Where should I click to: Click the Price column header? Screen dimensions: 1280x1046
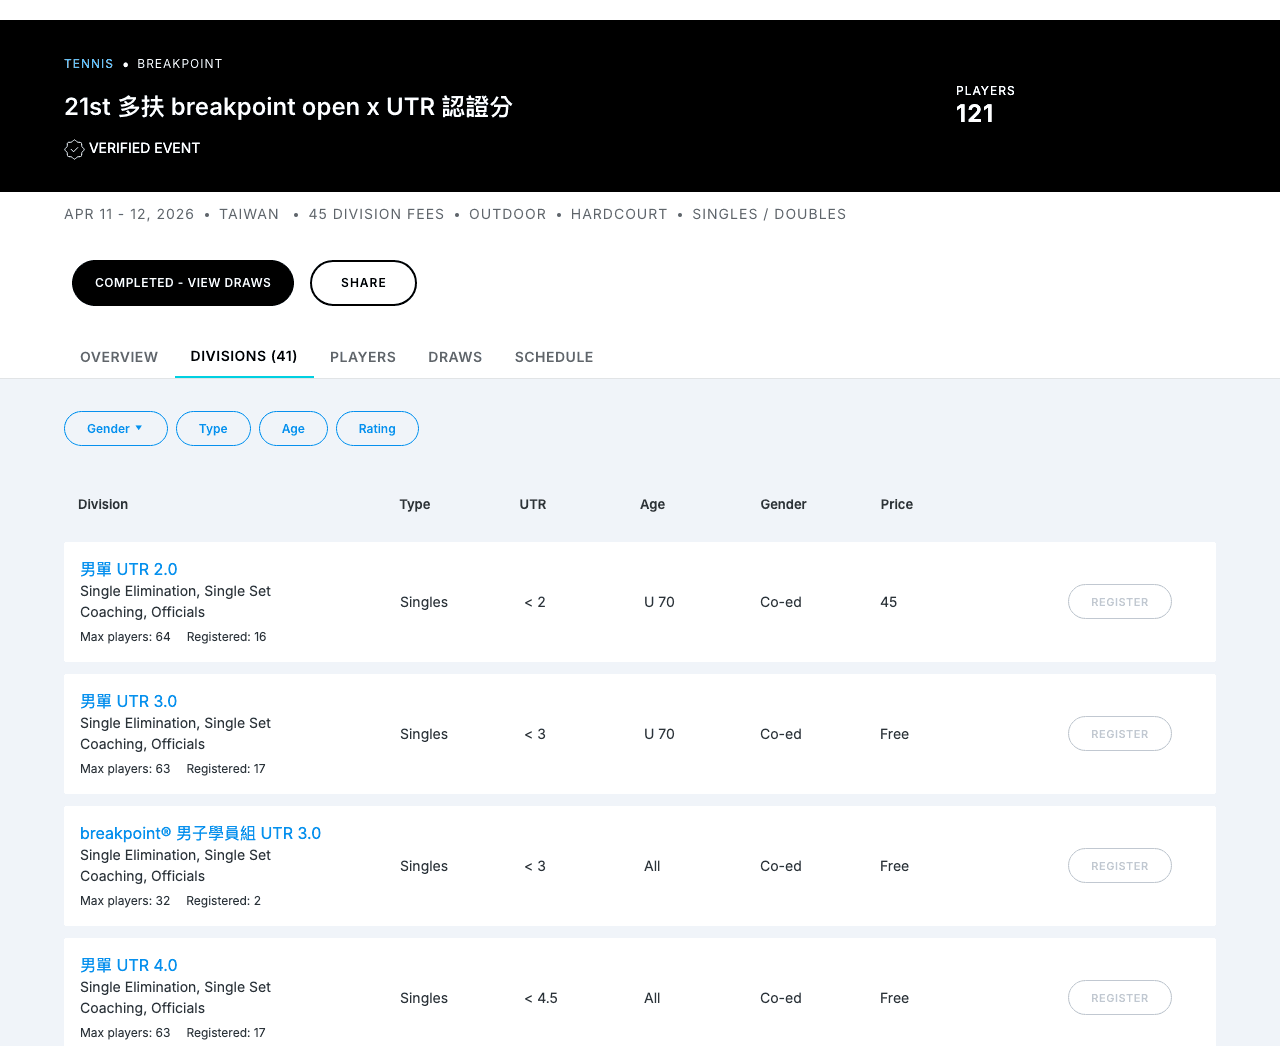click(897, 505)
